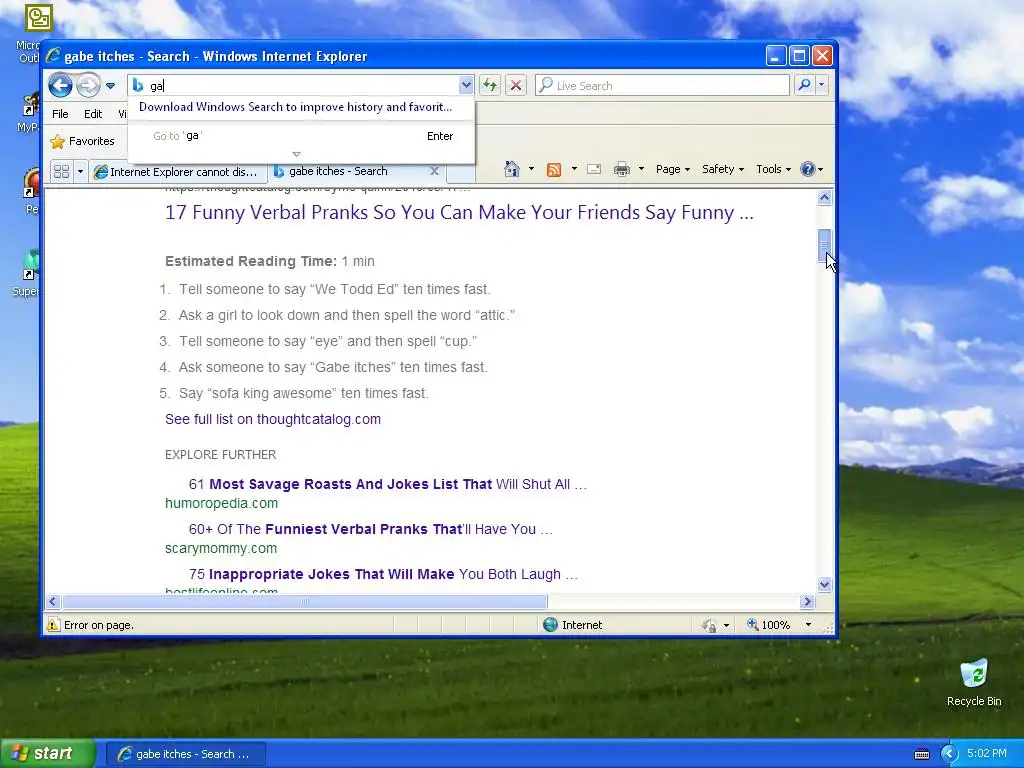Expand hidden system tray icons arrow
The height and width of the screenshot is (768, 1024).
949,754
